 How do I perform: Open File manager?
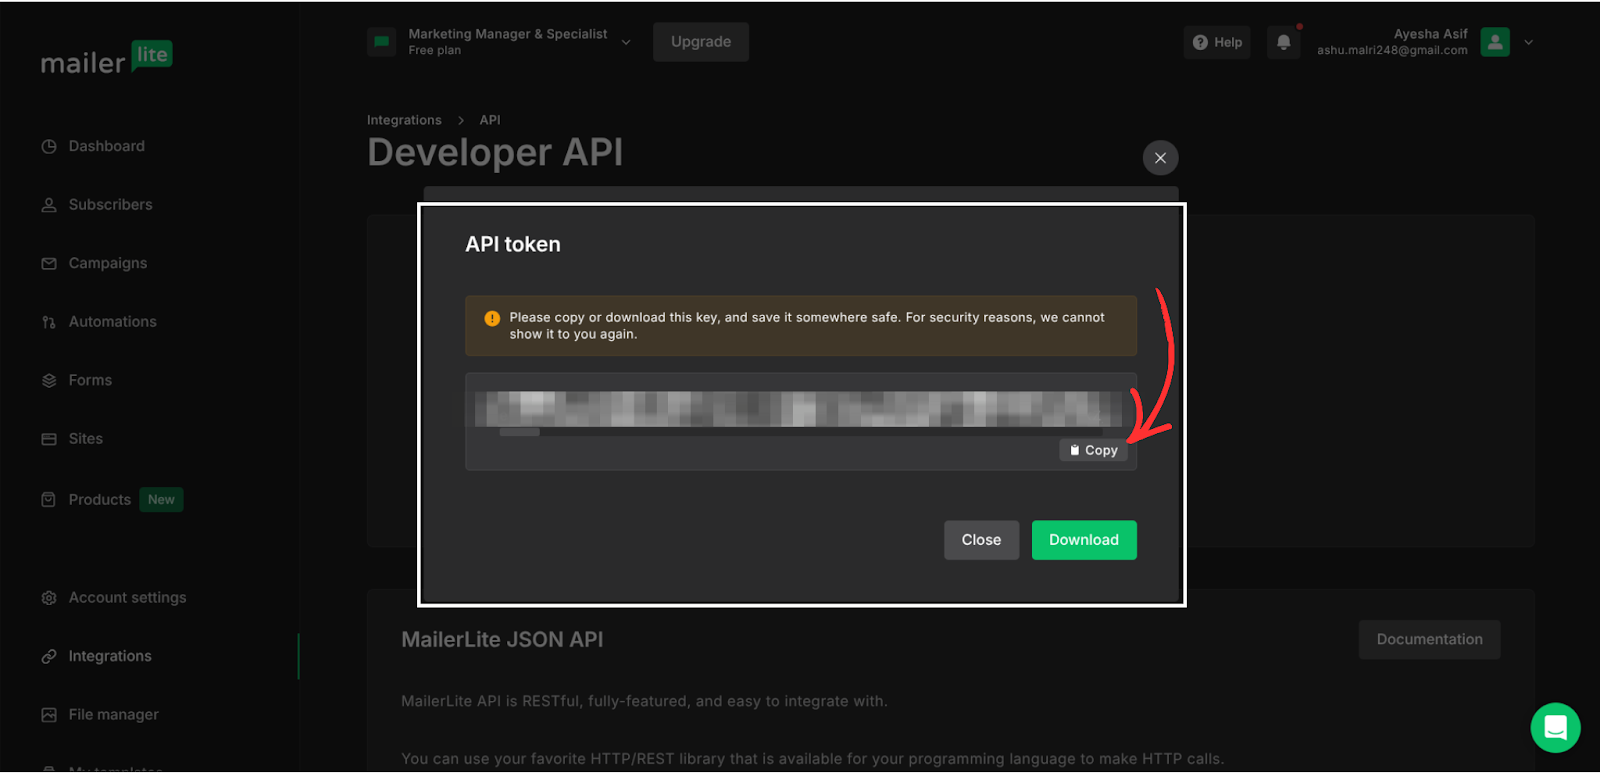[x=114, y=715]
